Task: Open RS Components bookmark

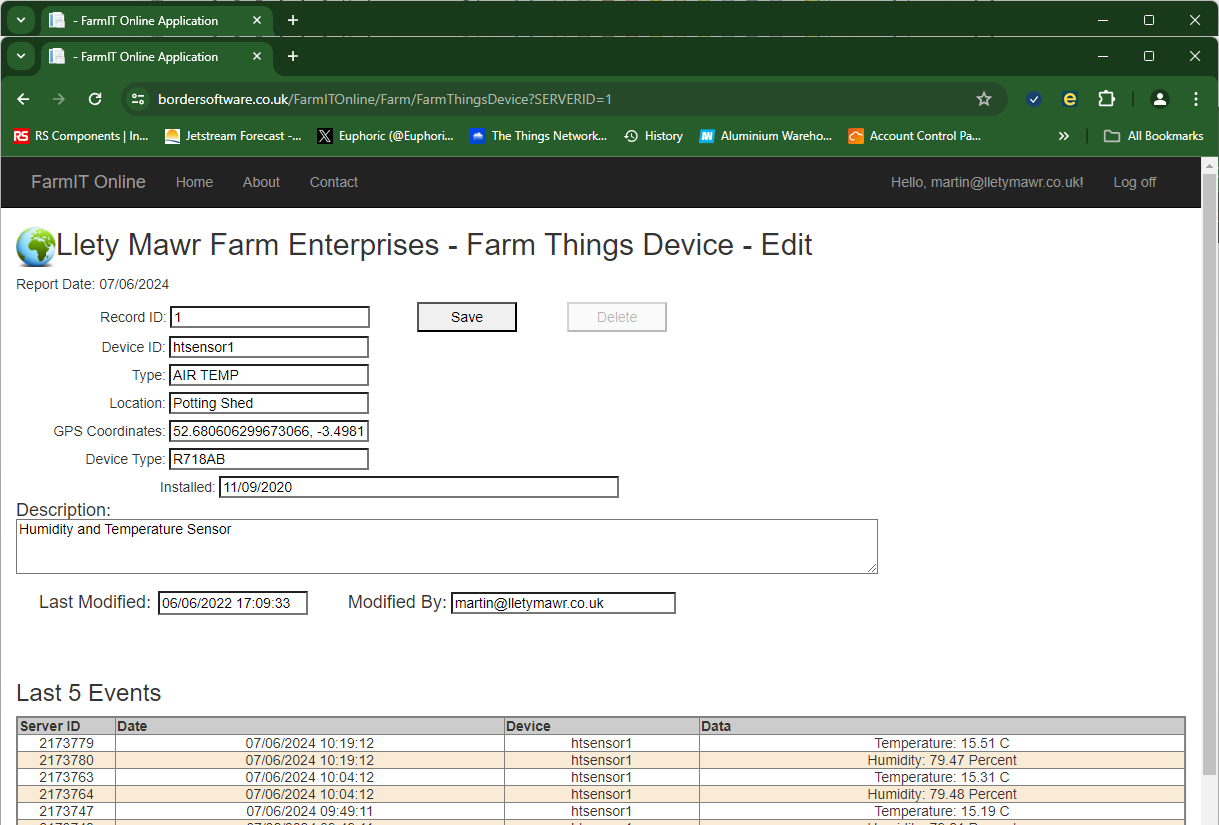Action: tap(81, 136)
